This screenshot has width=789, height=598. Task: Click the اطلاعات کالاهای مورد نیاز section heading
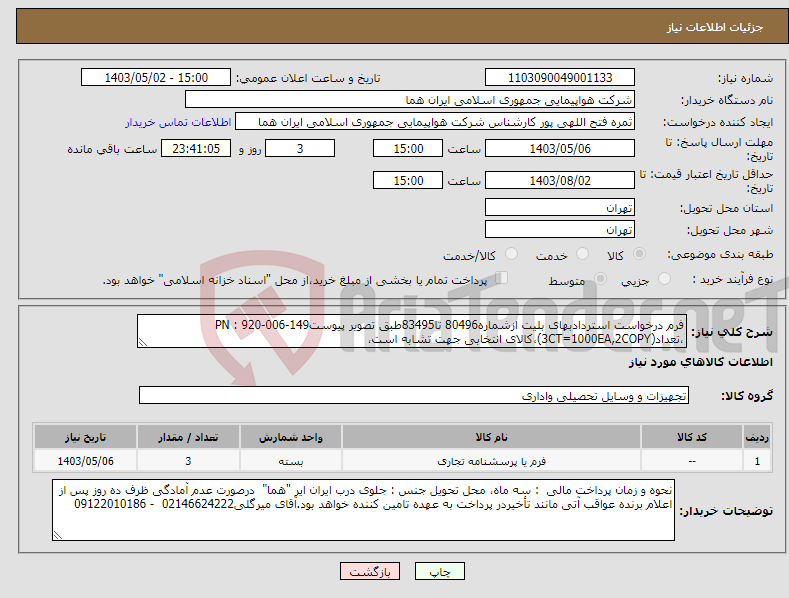(x=700, y=362)
